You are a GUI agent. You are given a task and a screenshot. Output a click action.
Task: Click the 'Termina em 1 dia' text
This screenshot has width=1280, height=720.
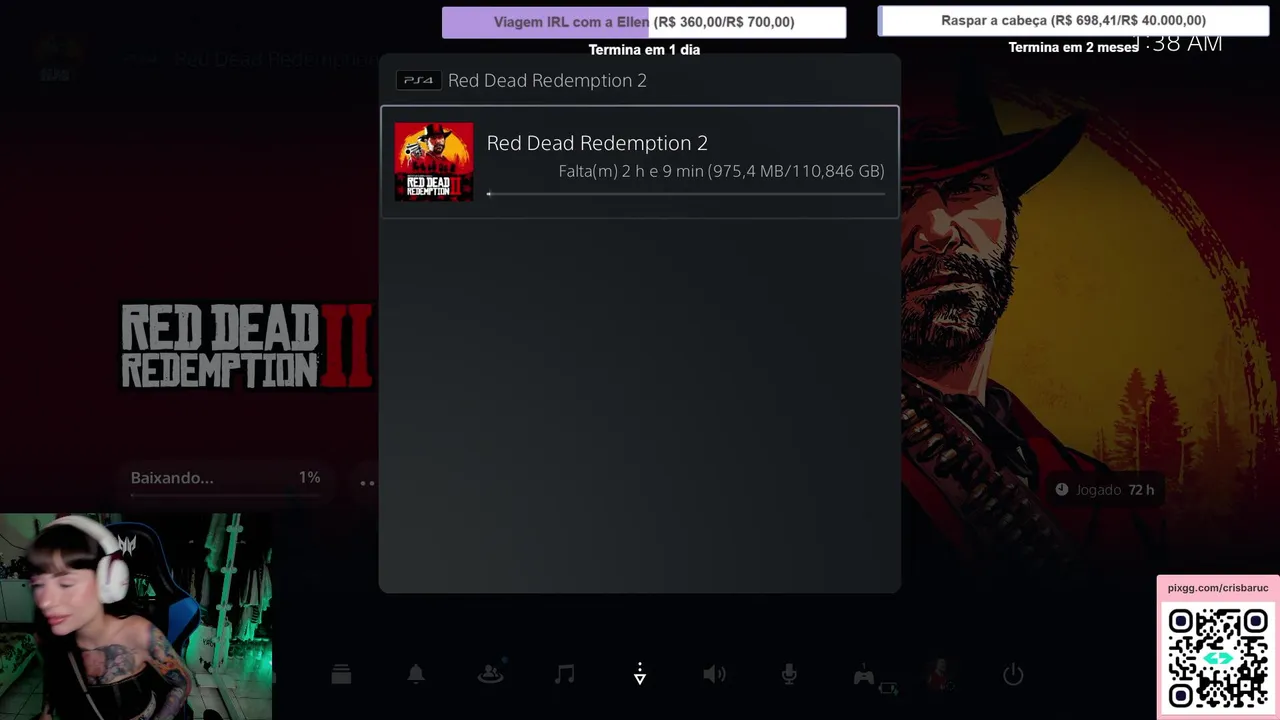click(x=644, y=50)
